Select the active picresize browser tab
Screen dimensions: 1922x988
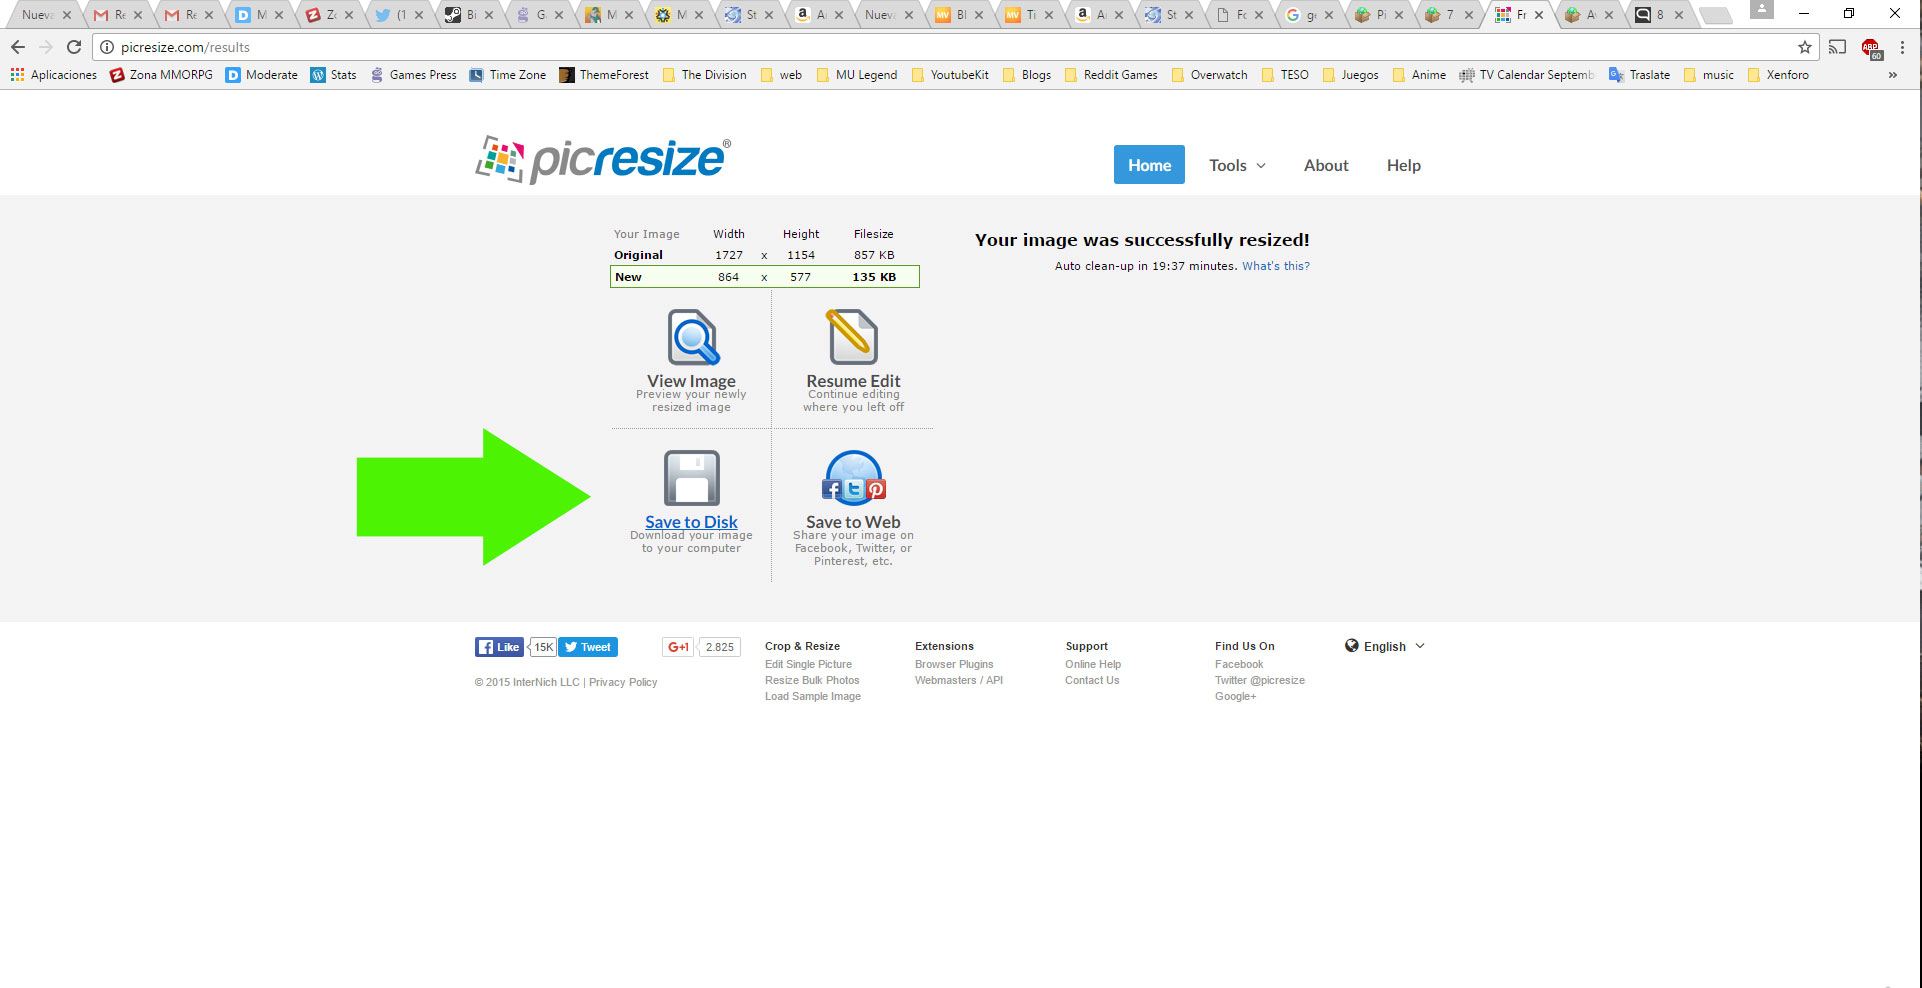pyautogui.click(x=1520, y=15)
